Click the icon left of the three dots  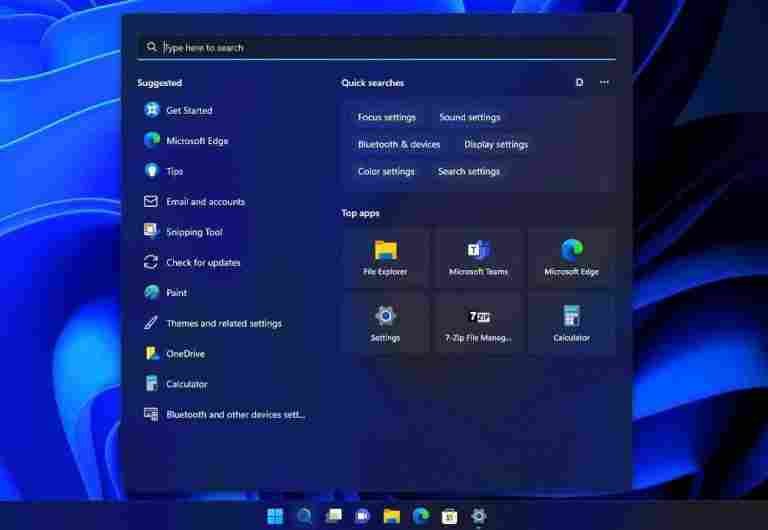point(579,82)
